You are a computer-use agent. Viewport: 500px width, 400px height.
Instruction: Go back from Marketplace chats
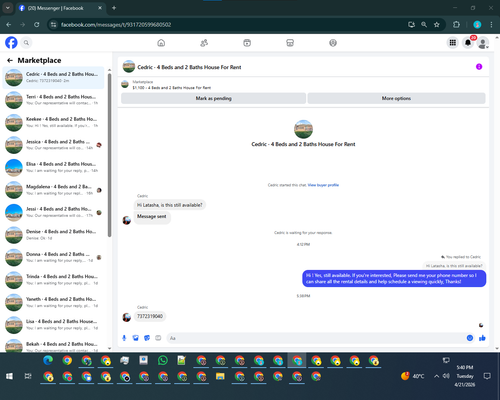[x=10, y=60]
